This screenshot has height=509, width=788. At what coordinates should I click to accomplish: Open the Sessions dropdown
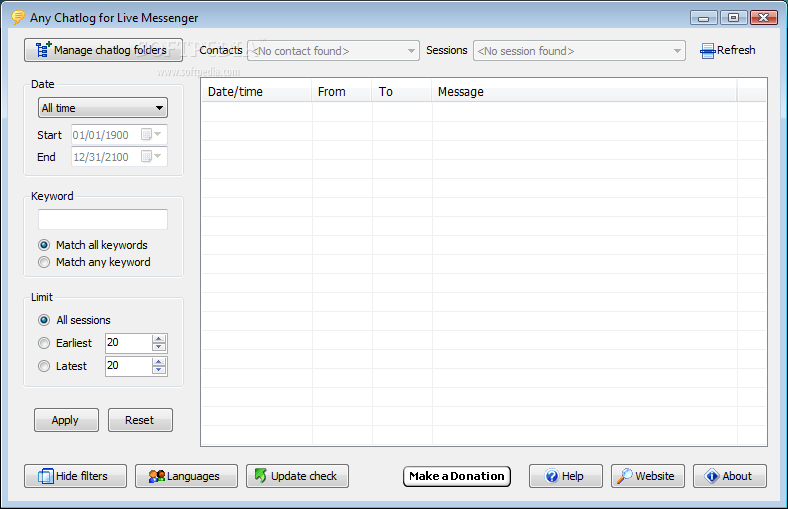(x=579, y=51)
